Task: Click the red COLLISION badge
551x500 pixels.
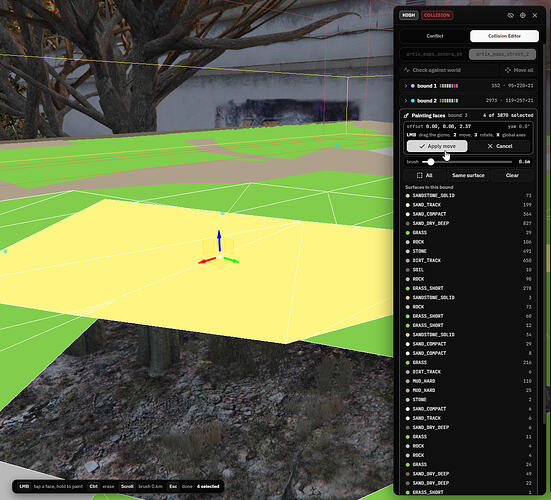Action: pos(437,15)
